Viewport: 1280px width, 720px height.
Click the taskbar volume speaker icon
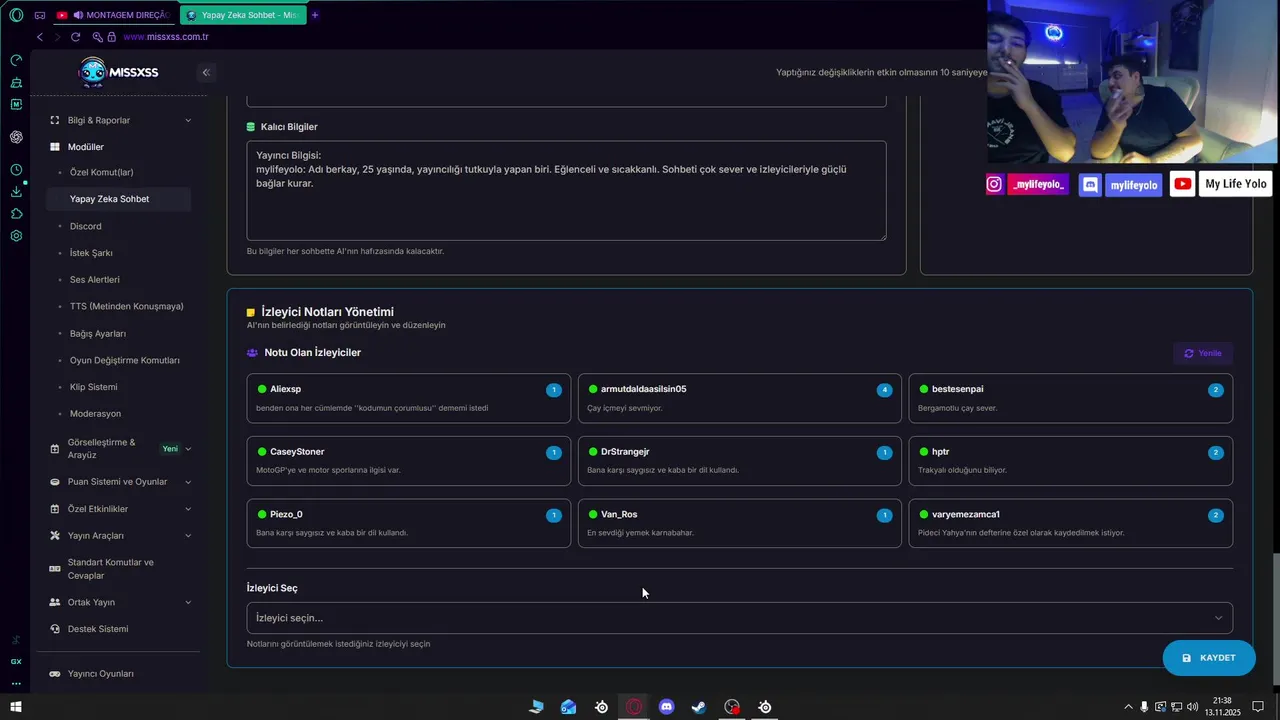click(x=1193, y=707)
